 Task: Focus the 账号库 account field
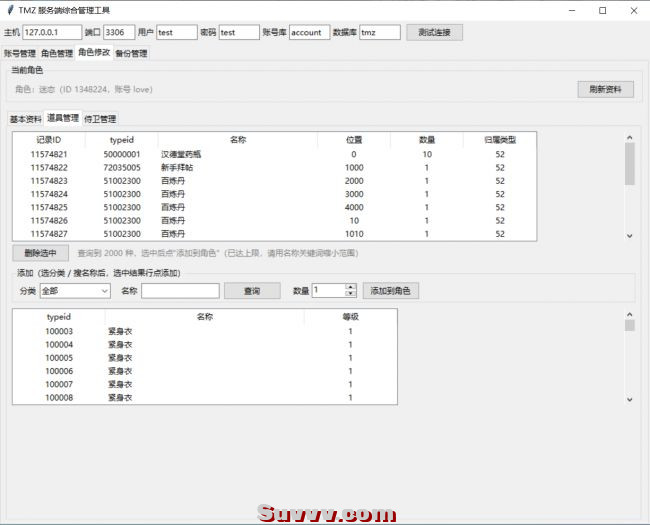coord(310,32)
